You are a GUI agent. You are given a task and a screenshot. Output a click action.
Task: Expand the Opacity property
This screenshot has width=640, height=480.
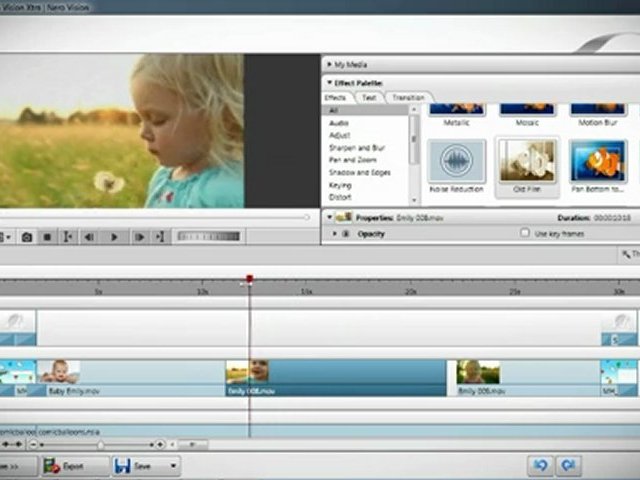pyautogui.click(x=334, y=233)
